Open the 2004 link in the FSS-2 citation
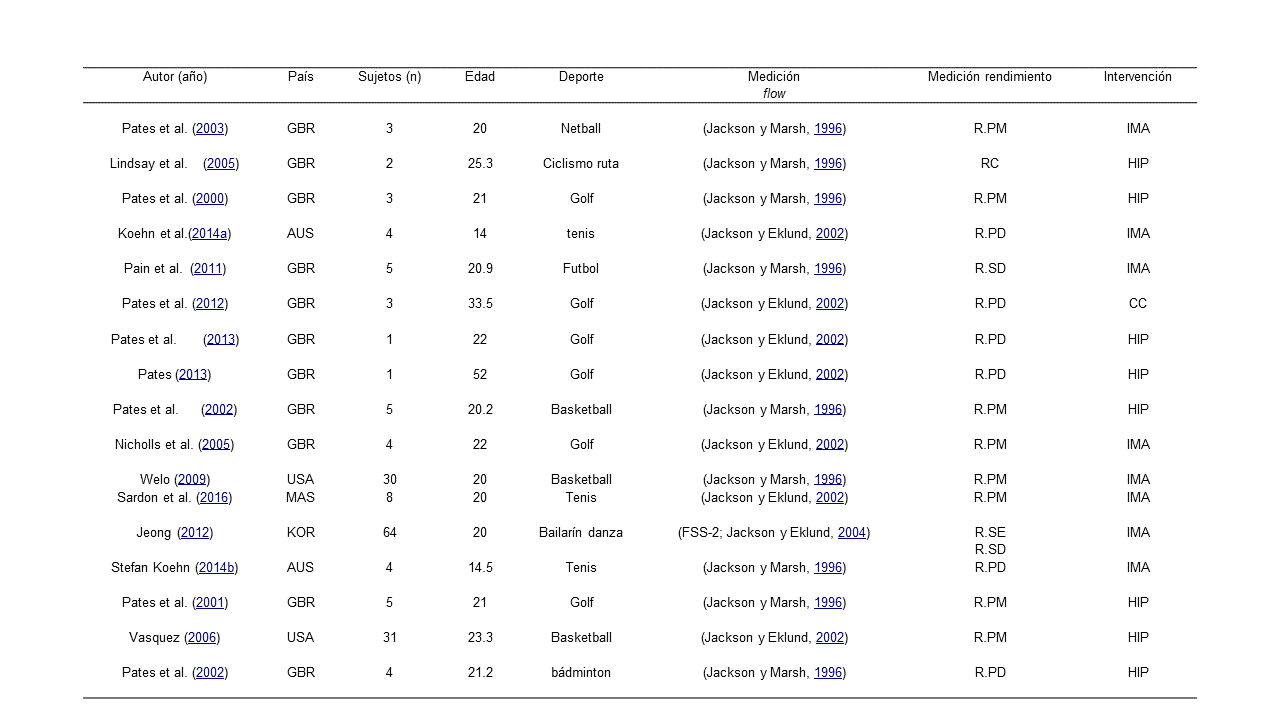 pyautogui.click(x=852, y=533)
